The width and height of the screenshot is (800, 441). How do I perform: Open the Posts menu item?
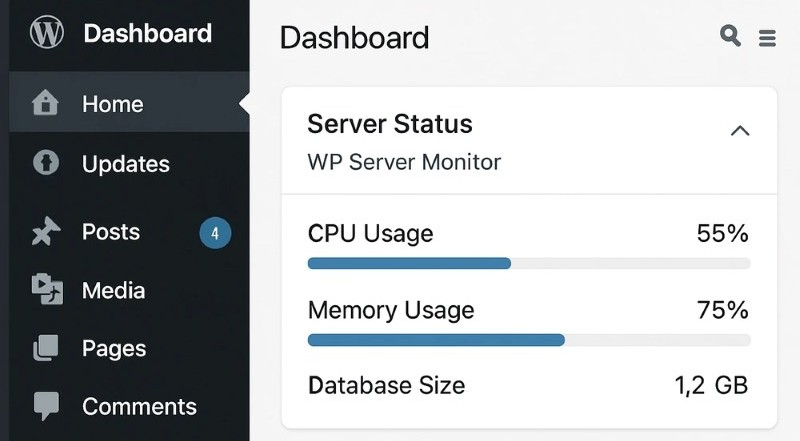tap(110, 232)
